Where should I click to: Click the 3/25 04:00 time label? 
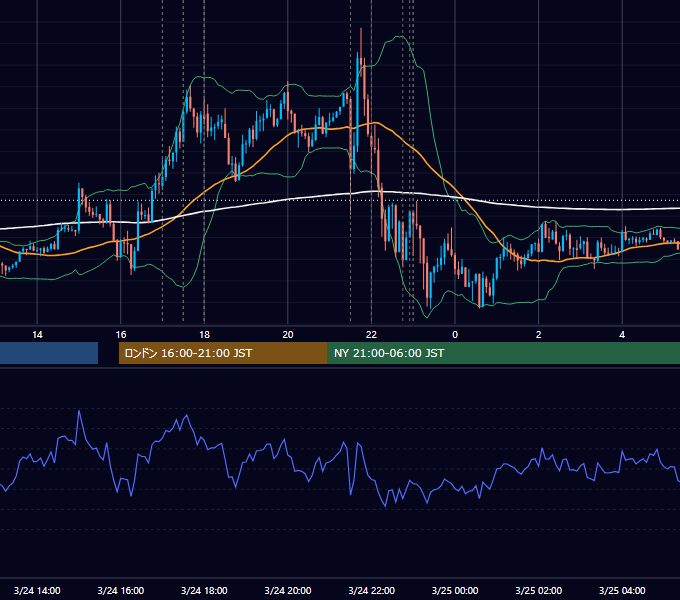[x=622, y=590]
